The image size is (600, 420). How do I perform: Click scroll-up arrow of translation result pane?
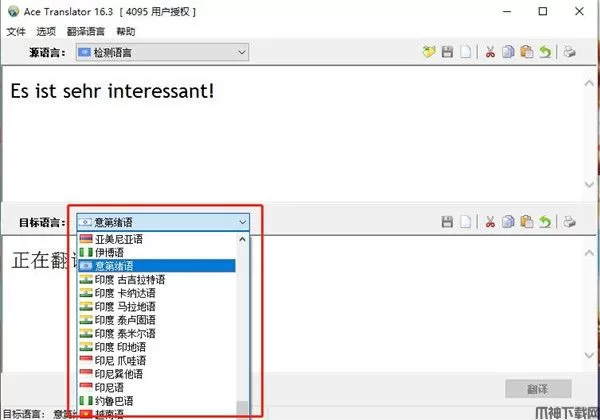pos(589,253)
